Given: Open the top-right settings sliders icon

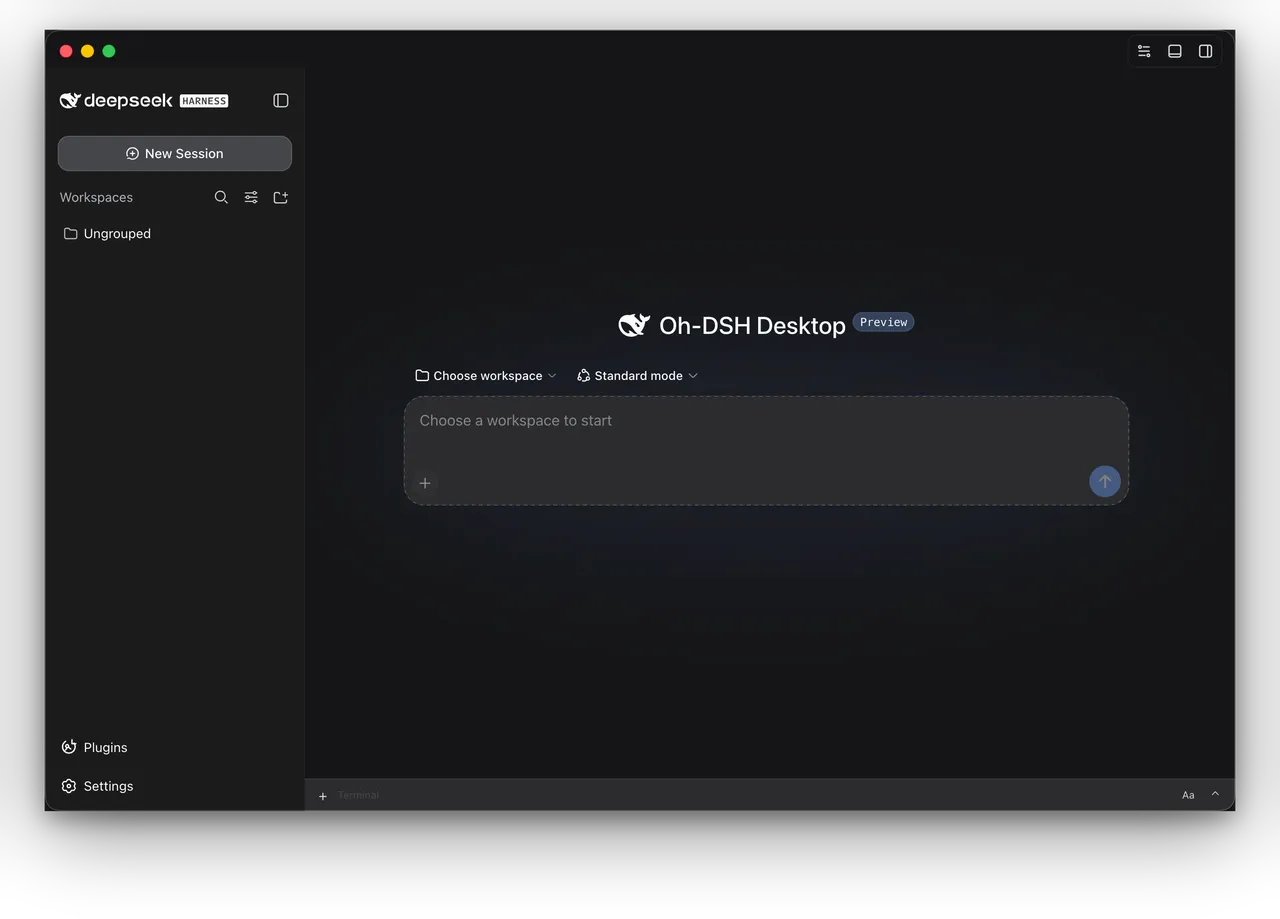Looking at the screenshot, I should pyautogui.click(x=1144, y=51).
